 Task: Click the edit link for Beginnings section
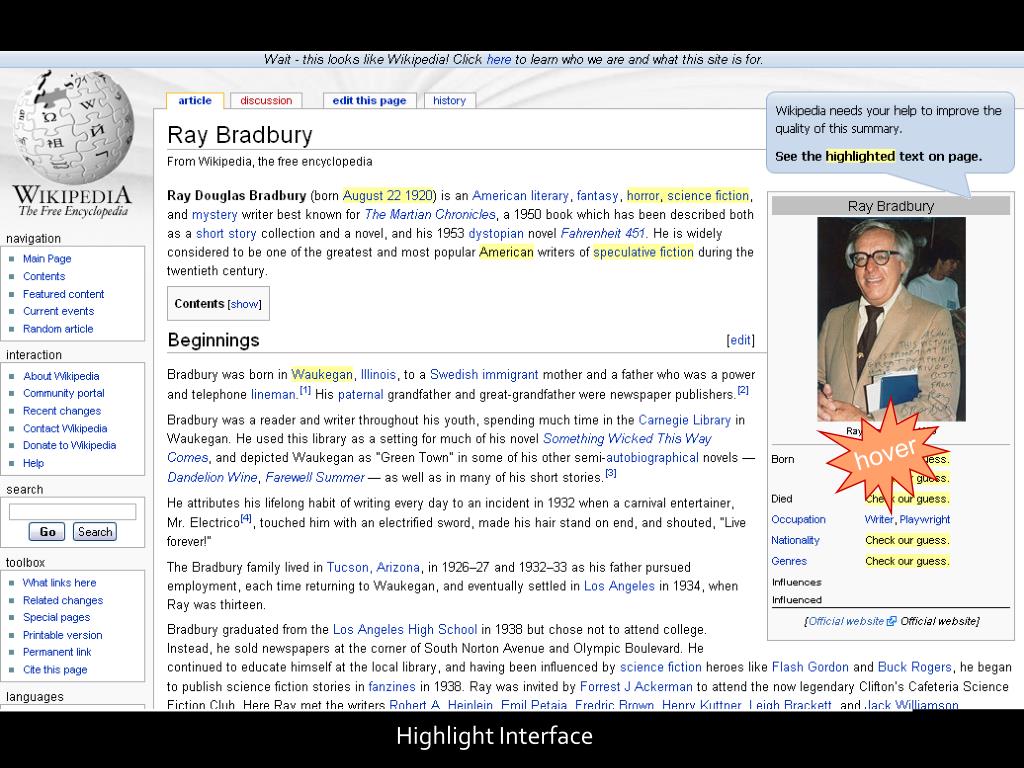pyautogui.click(x=740, y=340)
